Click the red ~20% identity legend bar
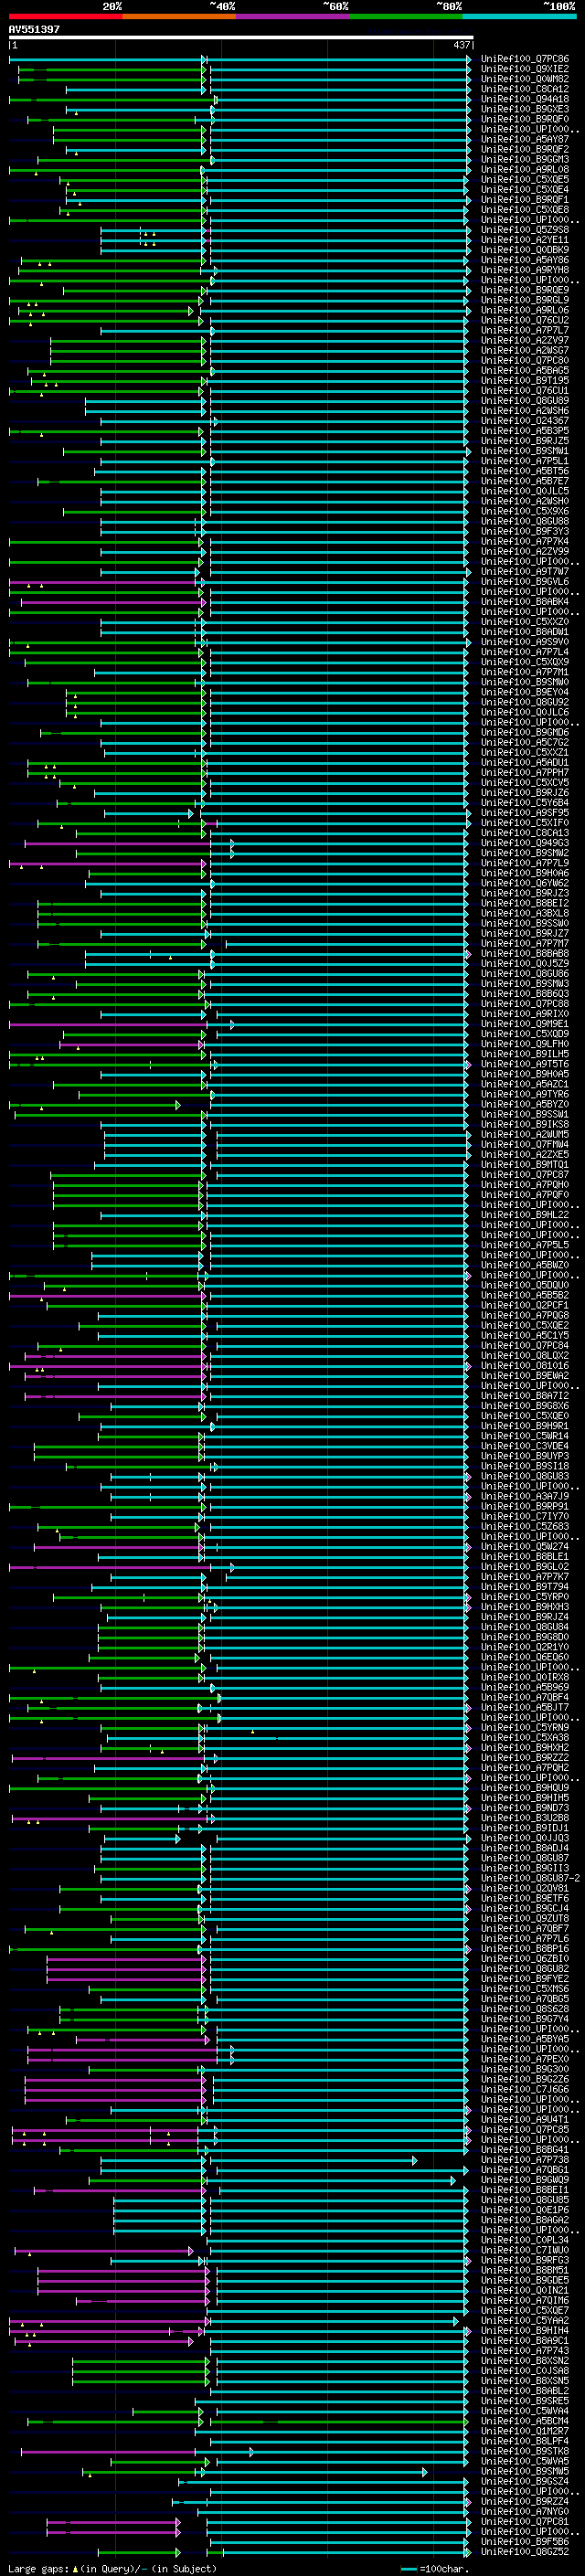Image resolution: width=585 pixels, height=2576 pixels. pos(65,16)
